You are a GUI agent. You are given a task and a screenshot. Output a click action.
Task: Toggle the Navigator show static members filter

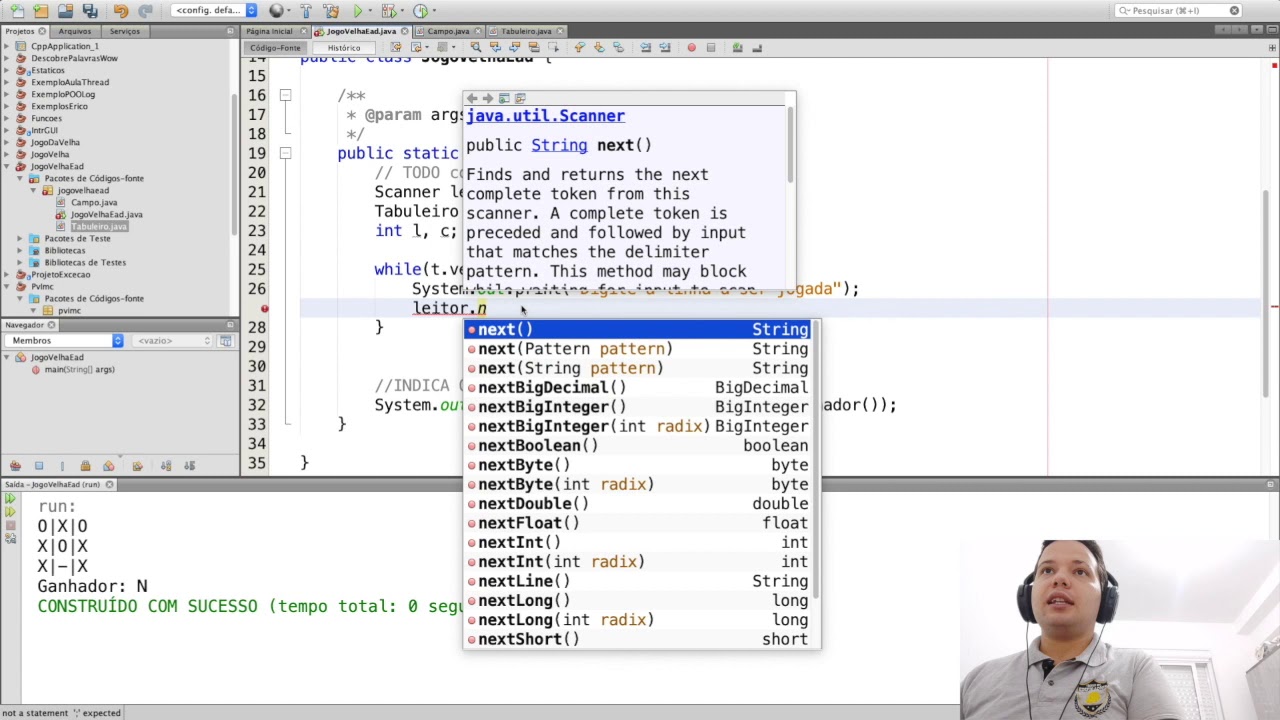(62, 466)
